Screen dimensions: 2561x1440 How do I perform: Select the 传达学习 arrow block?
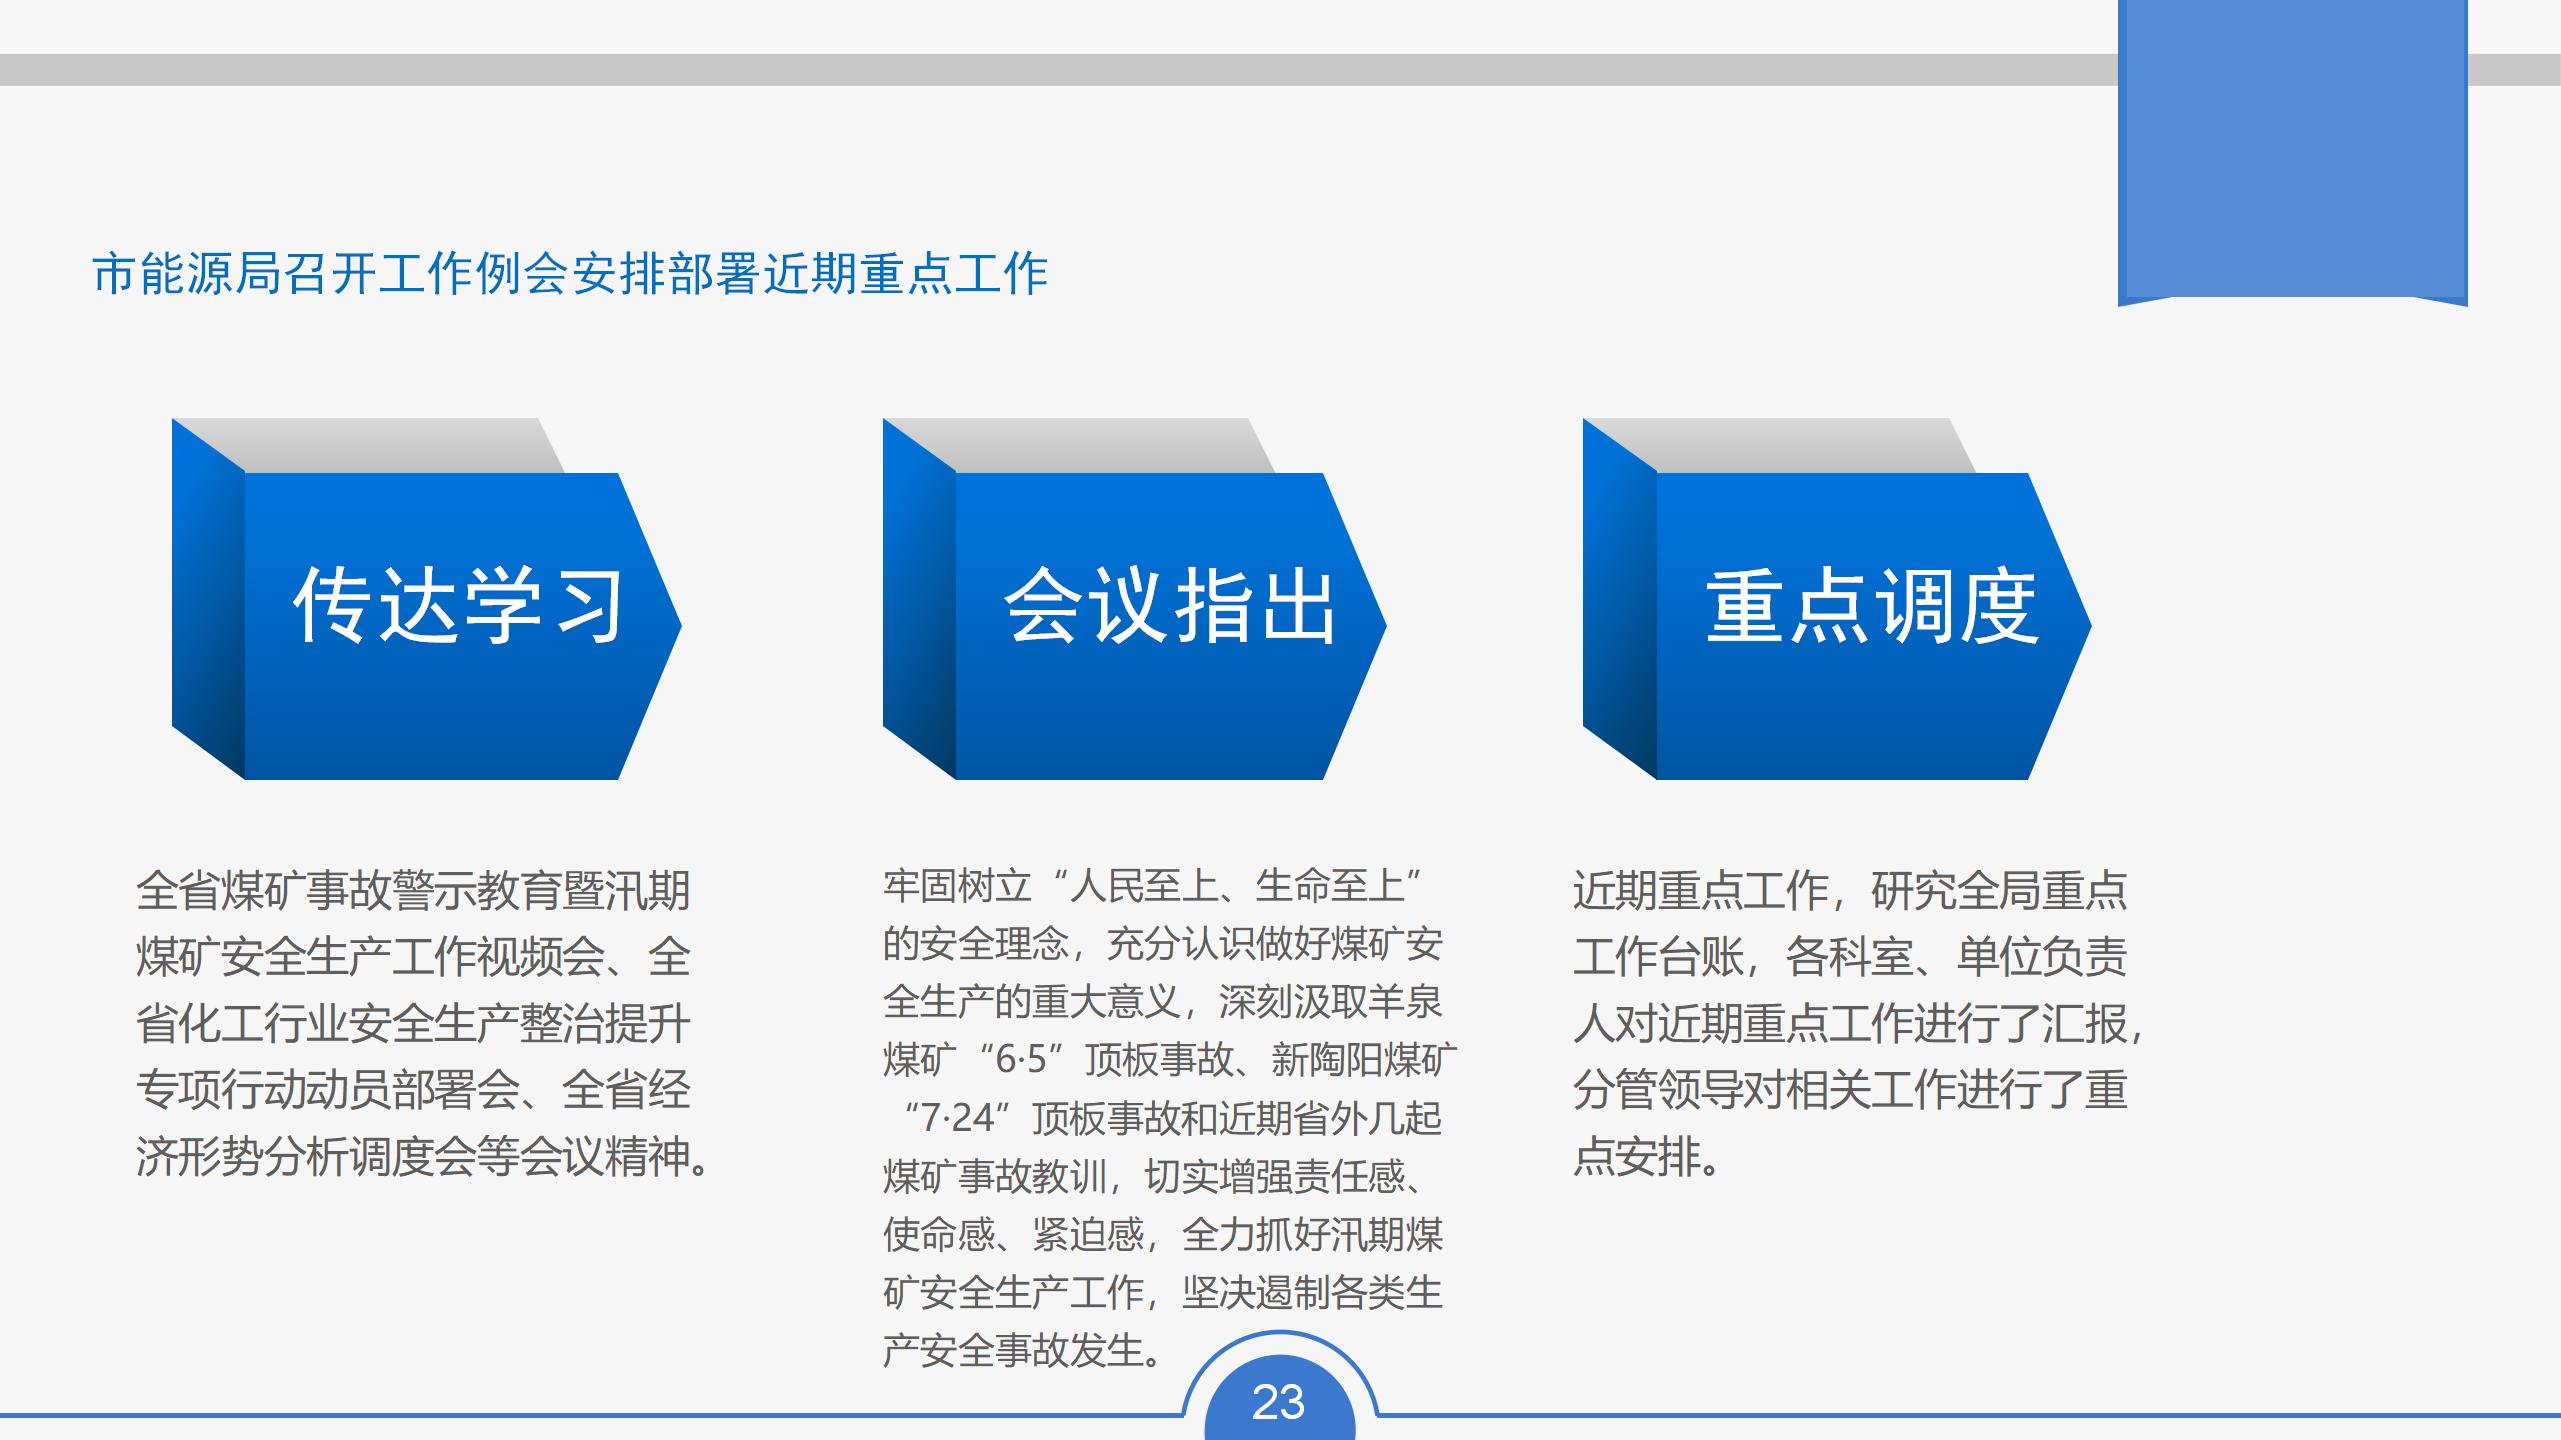point(427,599)
